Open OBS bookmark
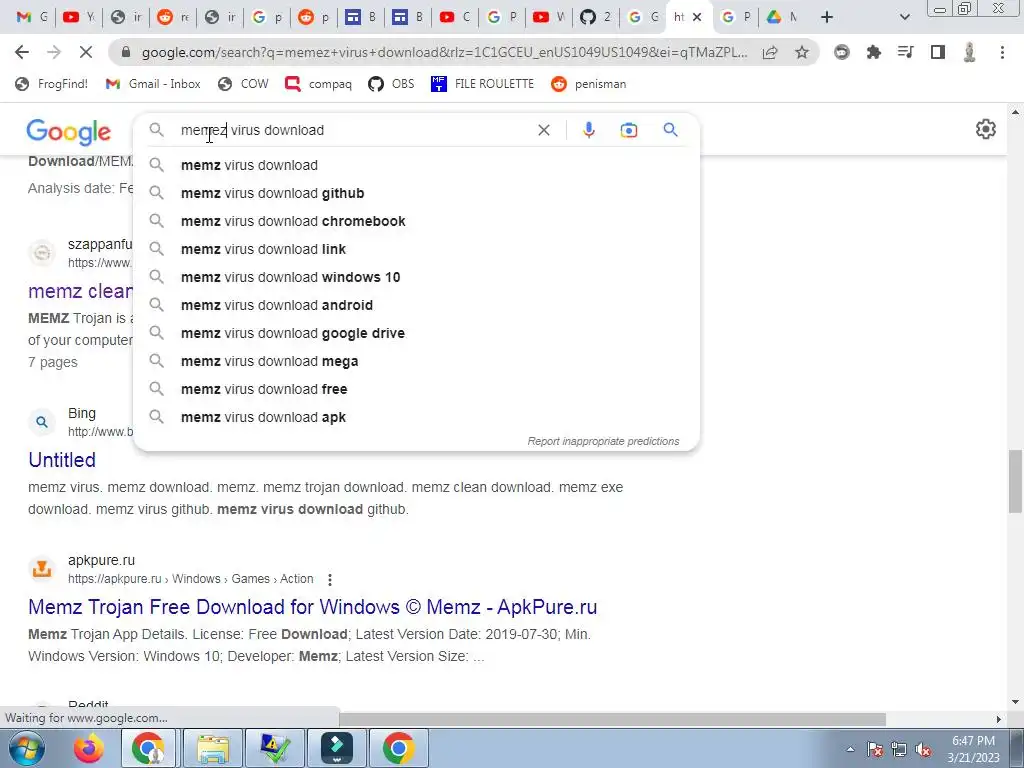Image resolution: width=1024 pixels, height=768 pixels. (391, 84)
